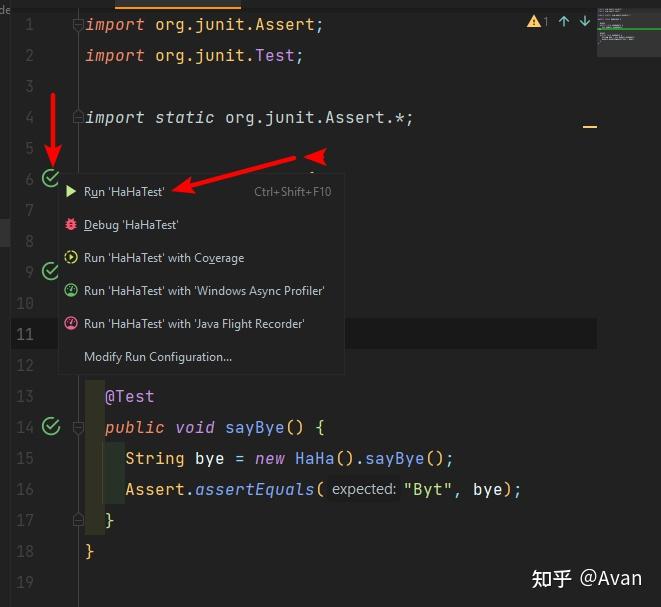This screenshot has width=661, height=607.
Task: Click the fold end marker on line 17
Action: [x=78, y=519]
